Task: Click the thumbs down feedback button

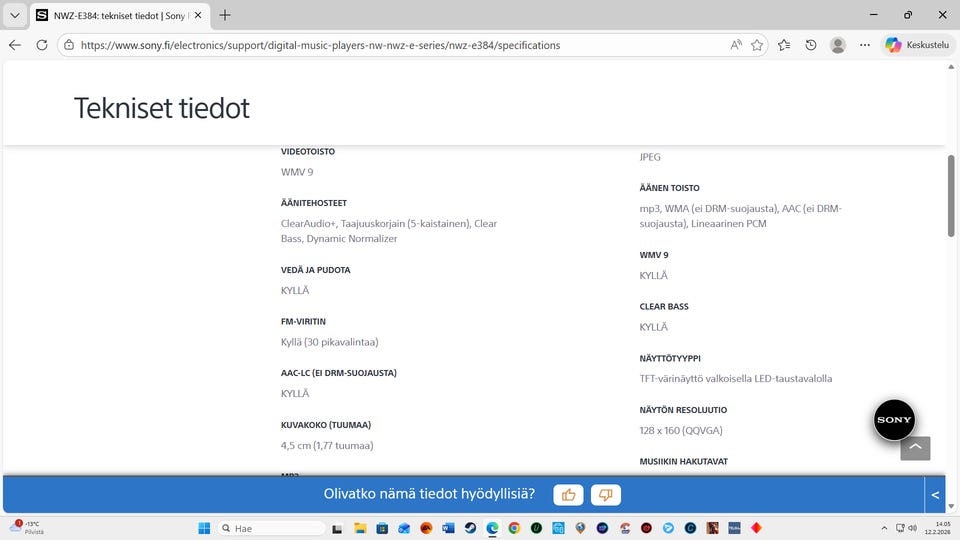Action: click(606, 495)
